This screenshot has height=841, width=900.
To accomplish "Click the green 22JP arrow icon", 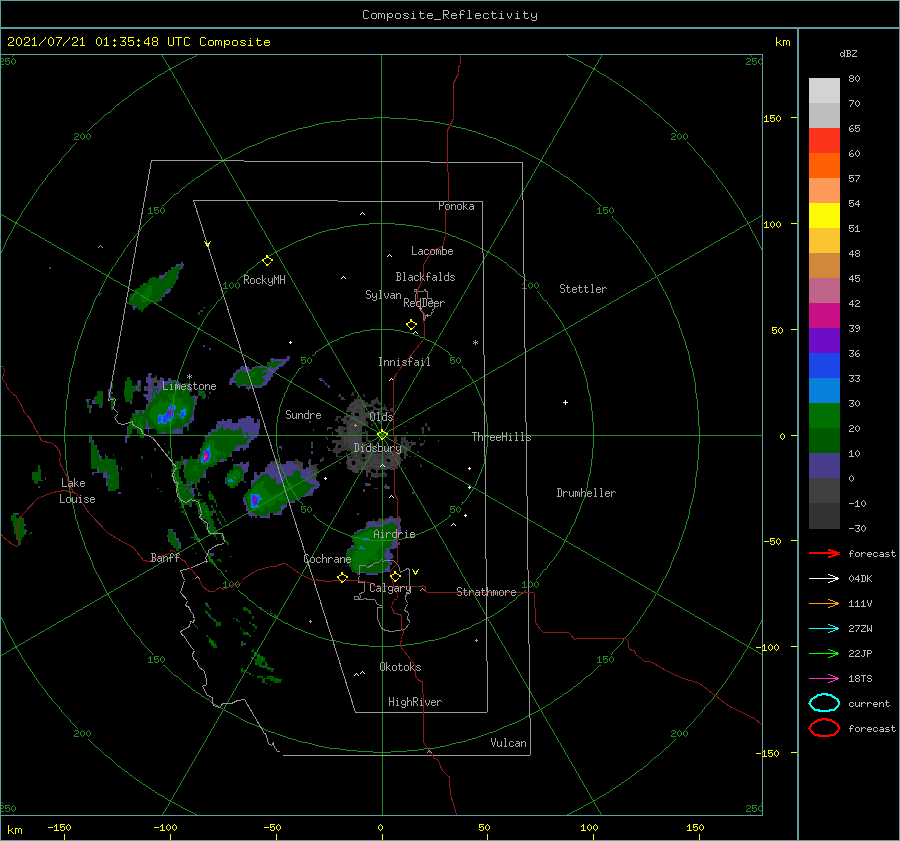I will [824, 653].
